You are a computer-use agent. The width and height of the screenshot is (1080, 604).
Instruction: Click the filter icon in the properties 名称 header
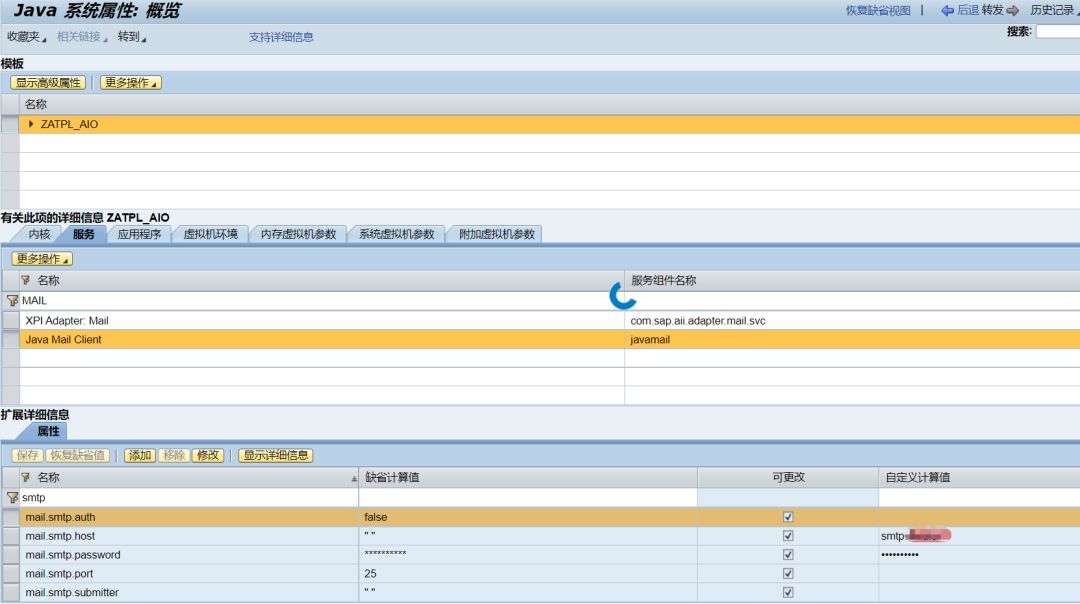pyautogui.click(x=25, y=477)
